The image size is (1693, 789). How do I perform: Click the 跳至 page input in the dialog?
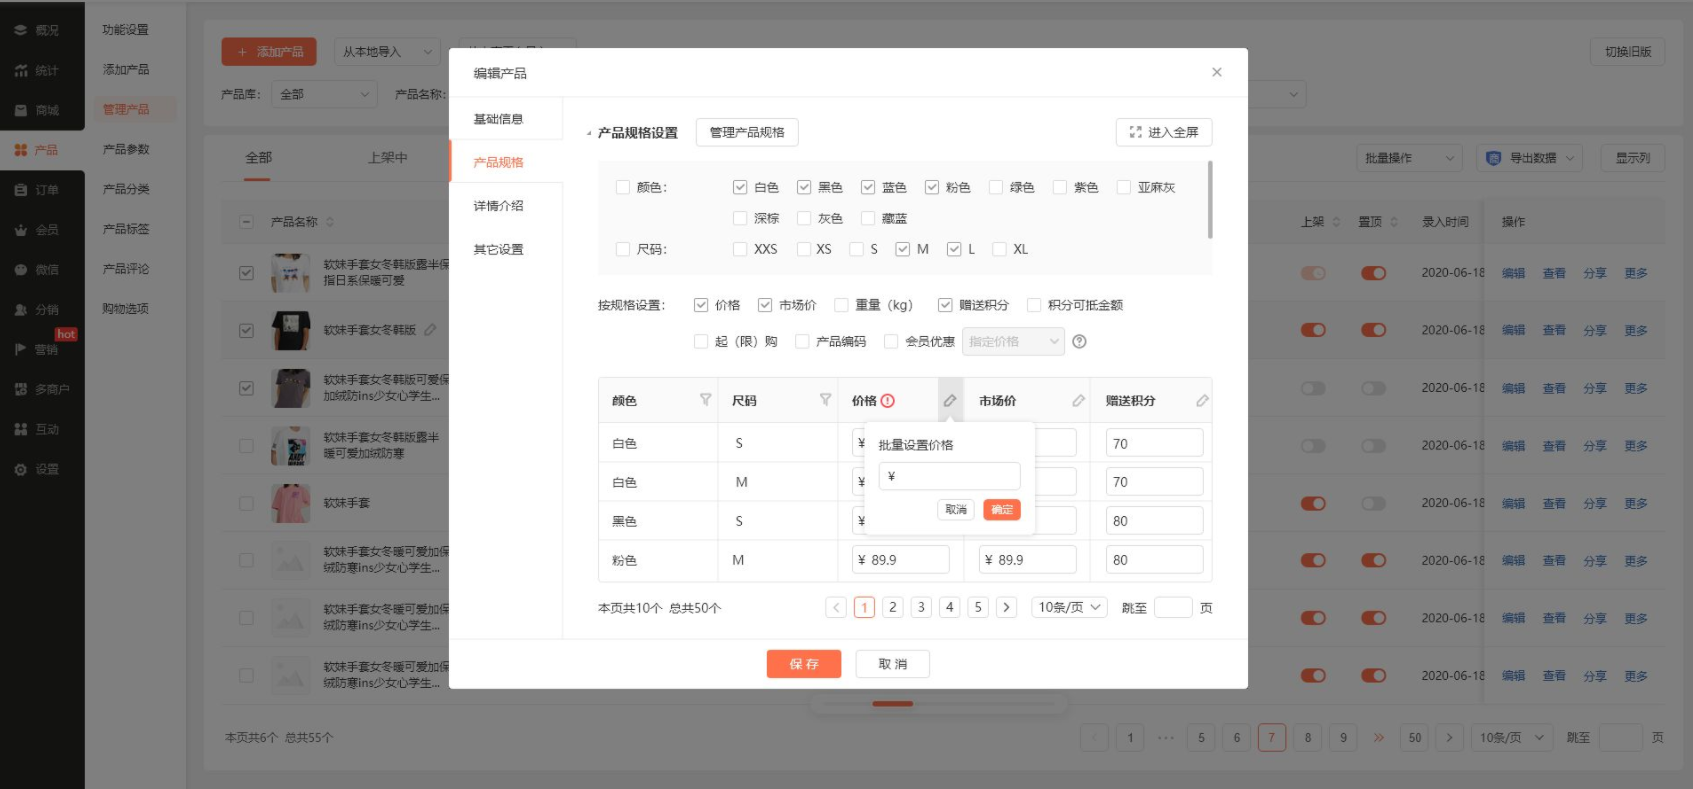[x=1173, y=607]
